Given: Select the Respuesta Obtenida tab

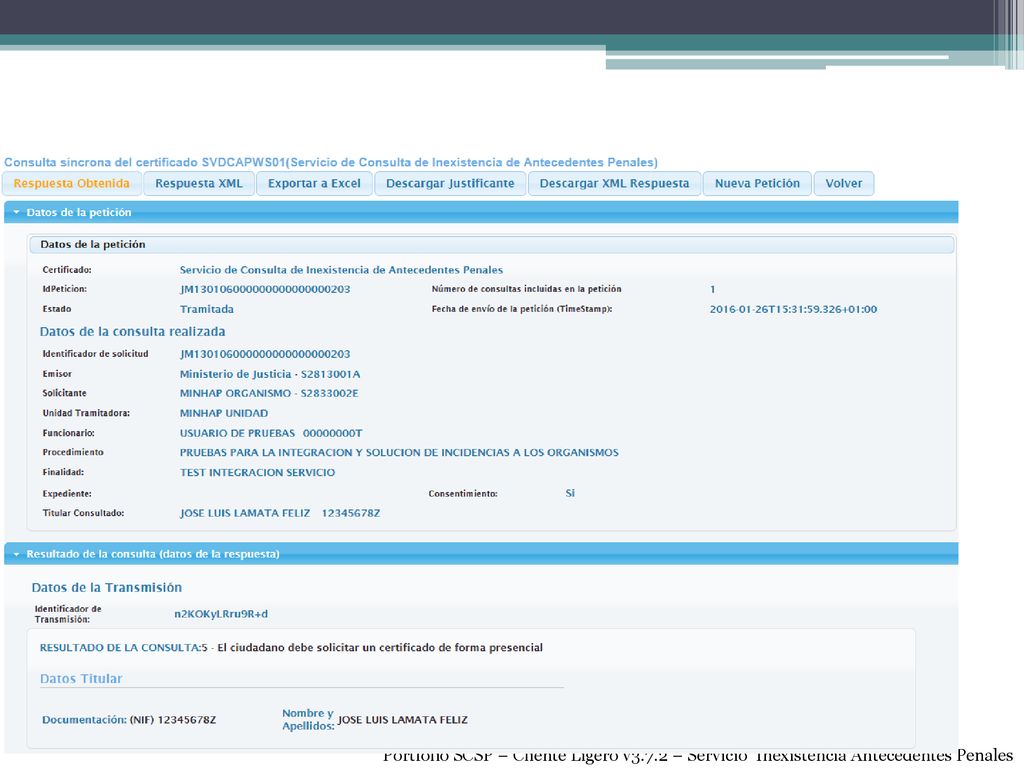Looking at the screenshot, I should tap(72, 184).
